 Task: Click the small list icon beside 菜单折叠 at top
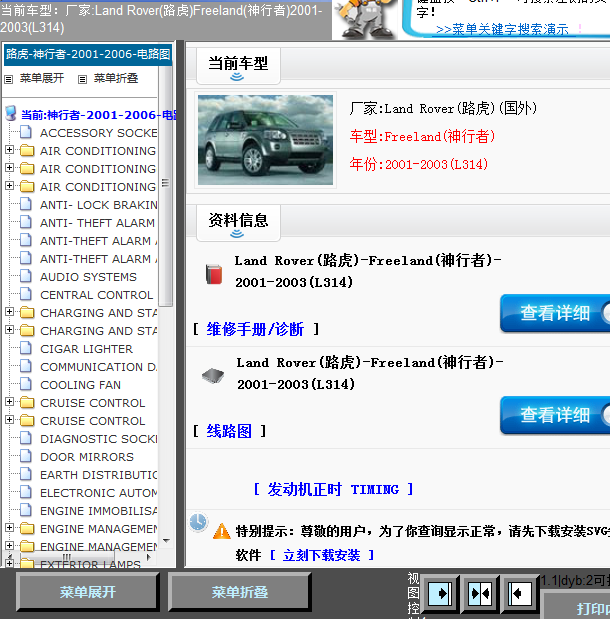tap(82, 79)
